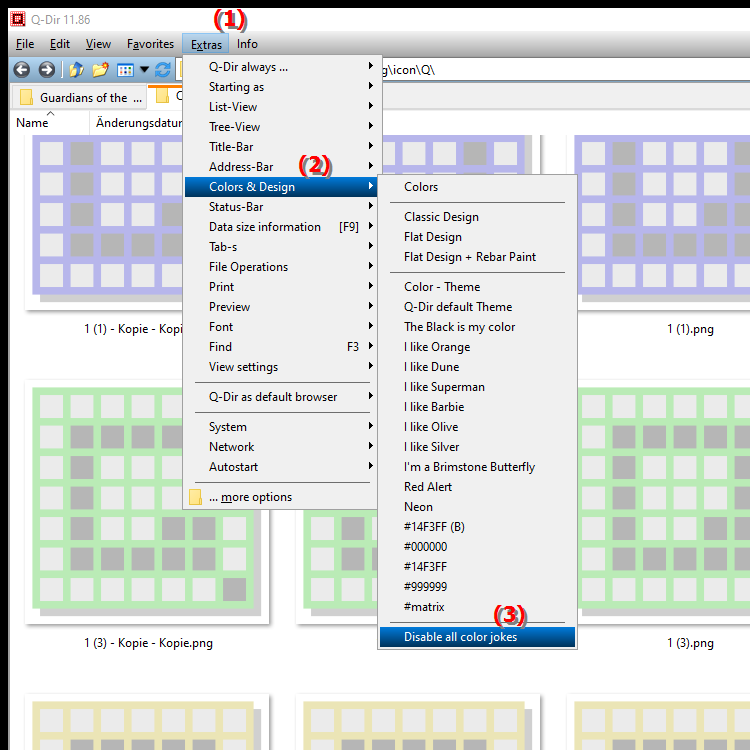Image resolution: width=750 pixels, height=750 pixels.
Task: Expand the Title-Bar submenu
Action: (x=281, y=147)
